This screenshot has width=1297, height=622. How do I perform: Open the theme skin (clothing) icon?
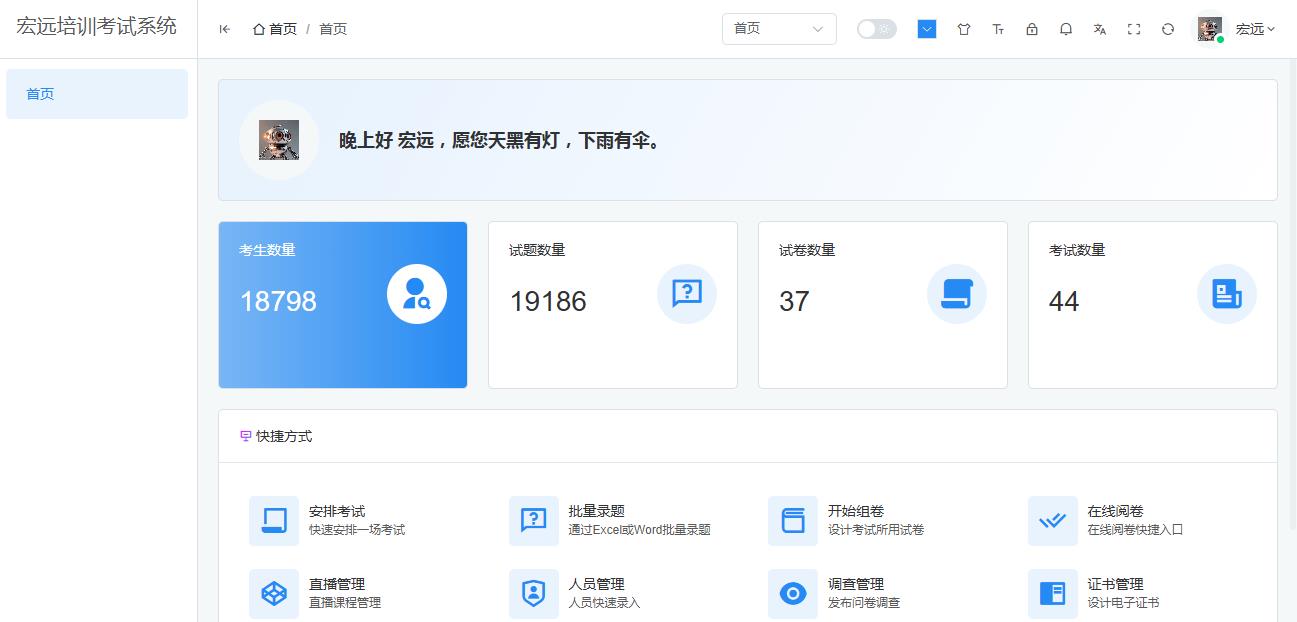[963, 29]
